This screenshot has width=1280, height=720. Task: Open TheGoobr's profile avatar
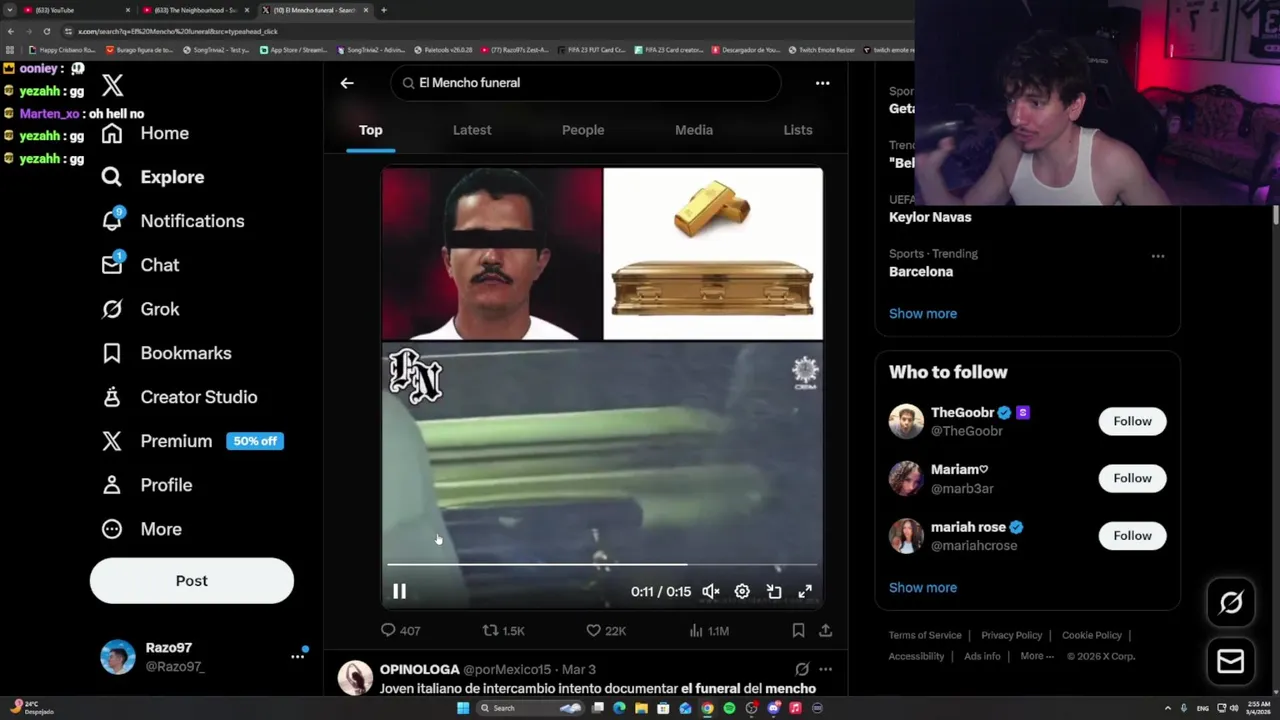click(x=906, y=421)
